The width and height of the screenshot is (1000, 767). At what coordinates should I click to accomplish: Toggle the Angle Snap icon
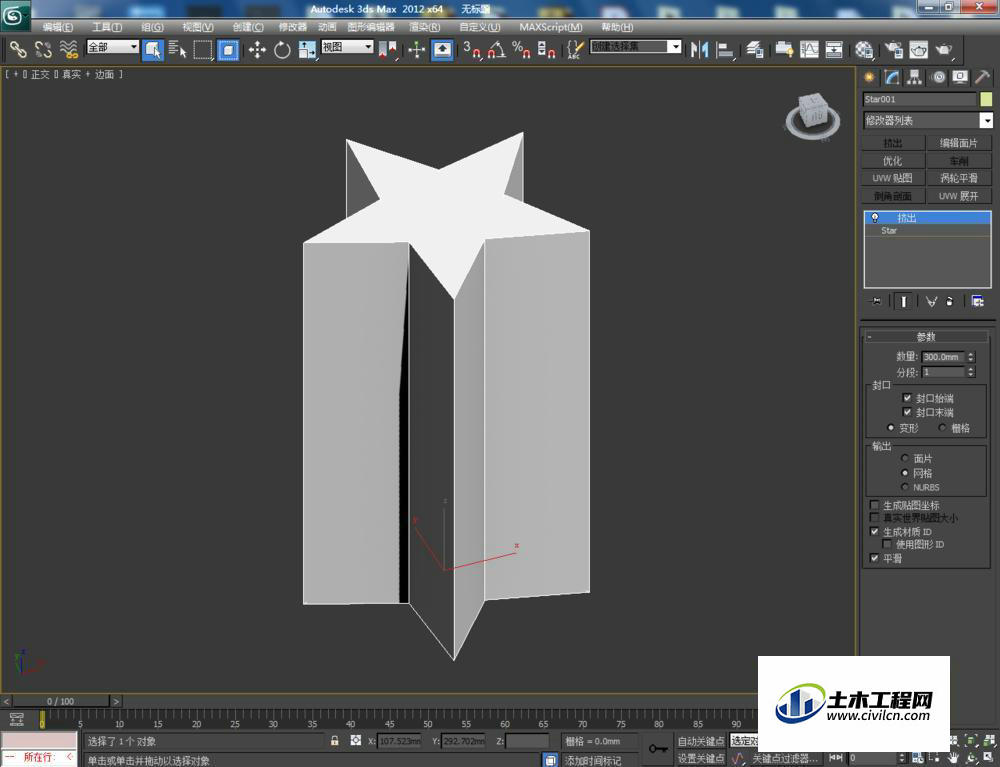(x=497, y=49)
